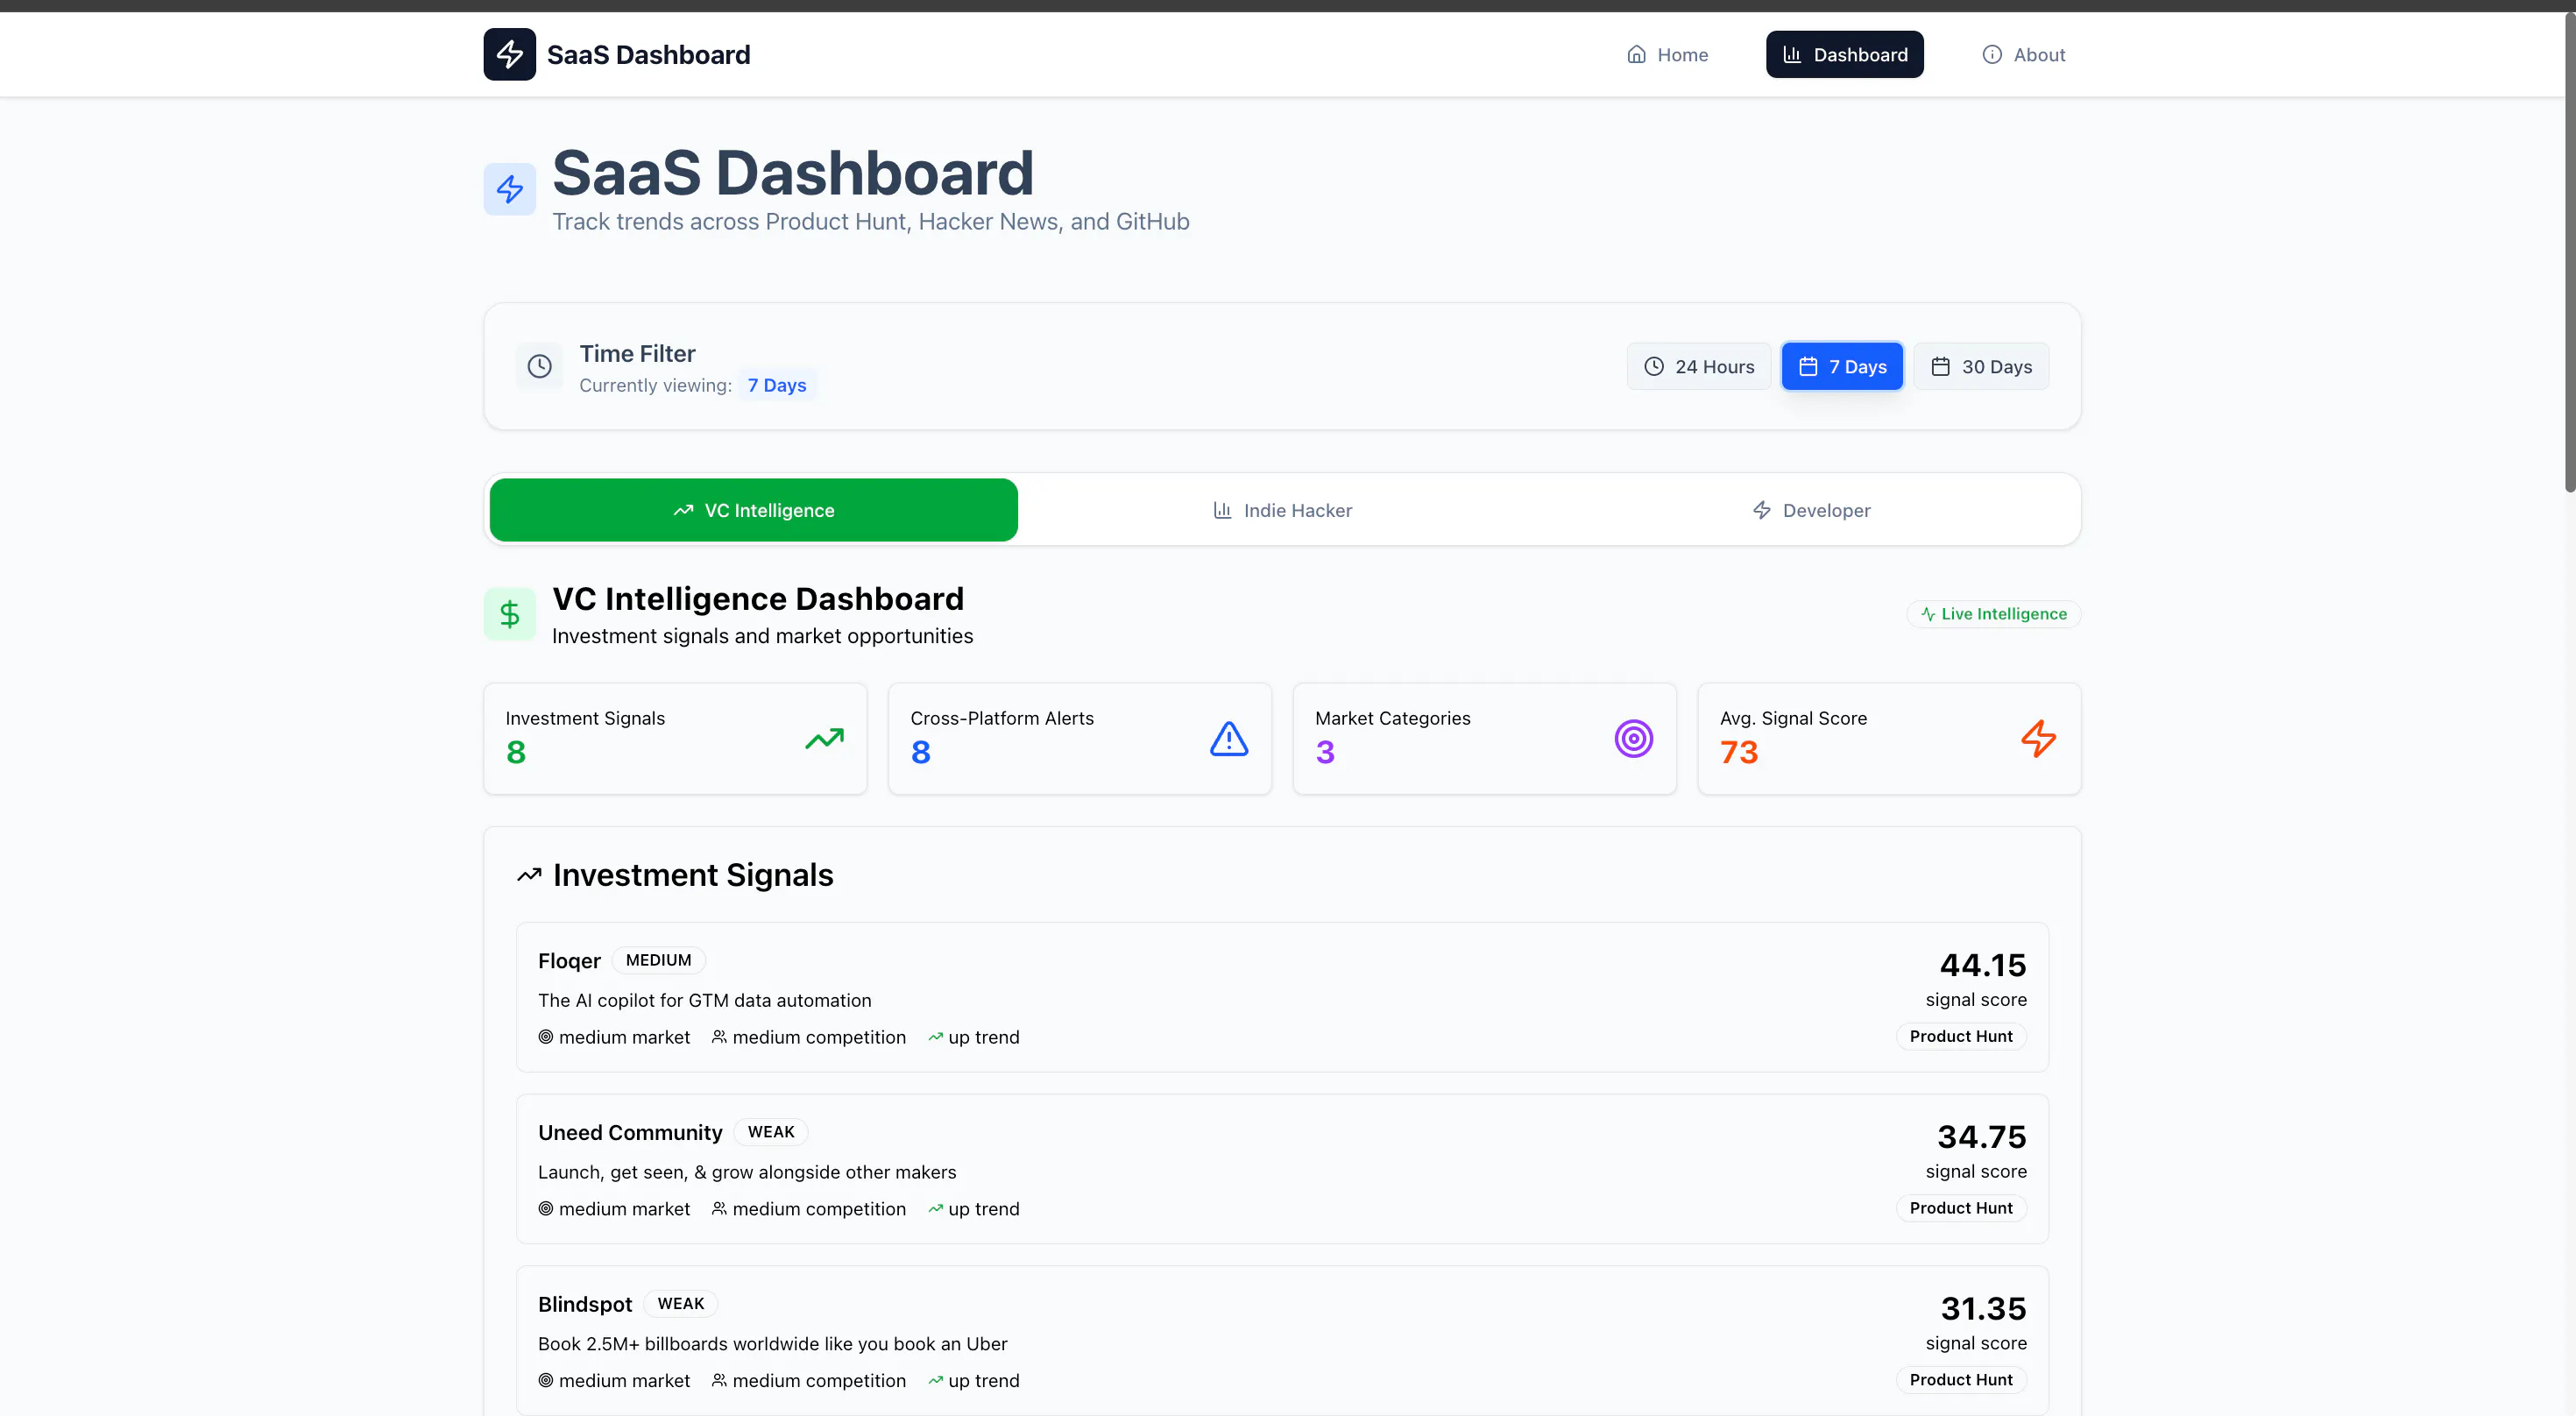Click the '7 Days' currently viewing label
Screen dimensions: 2576x1416
777,385
